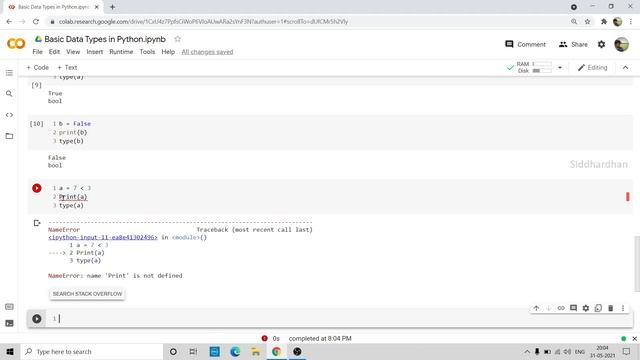Open terminal icon in left sidebar
Screen dimensions: 640x360
click(9, 323)
